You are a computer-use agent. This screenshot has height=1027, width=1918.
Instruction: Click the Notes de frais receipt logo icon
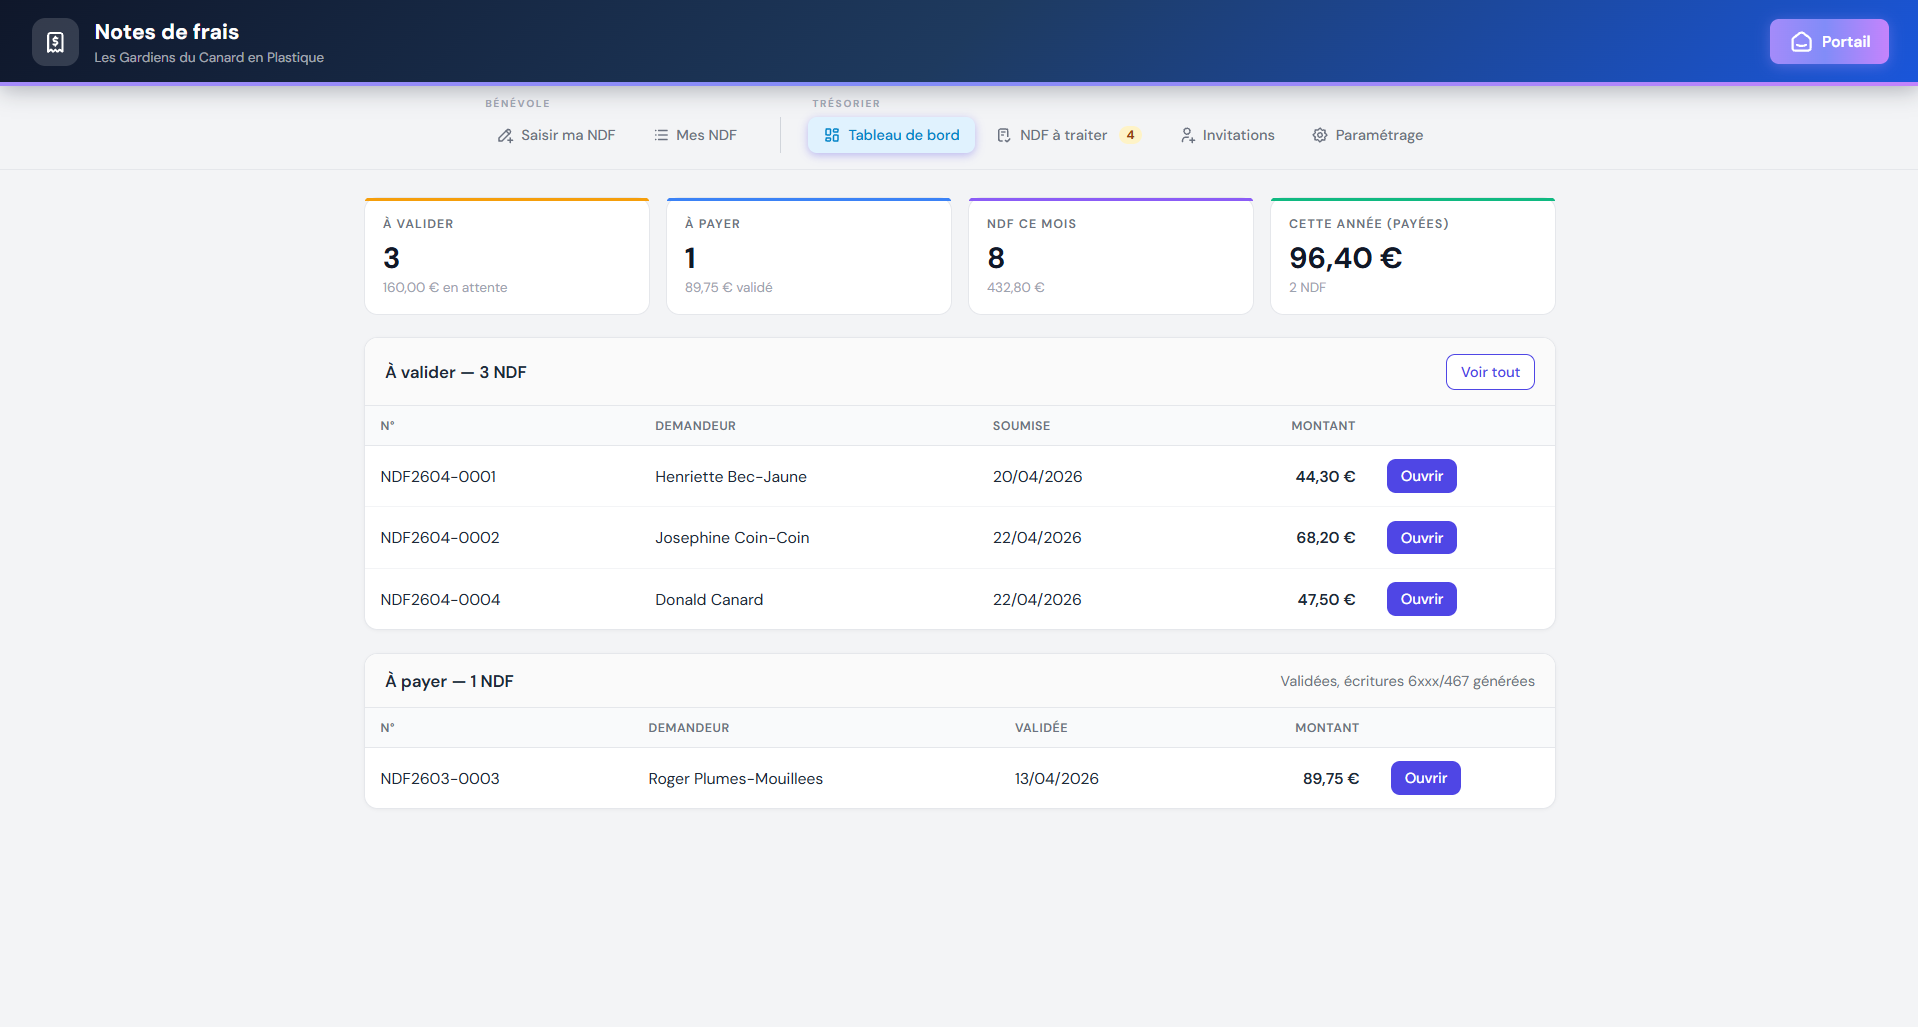(x=55, y=42)
